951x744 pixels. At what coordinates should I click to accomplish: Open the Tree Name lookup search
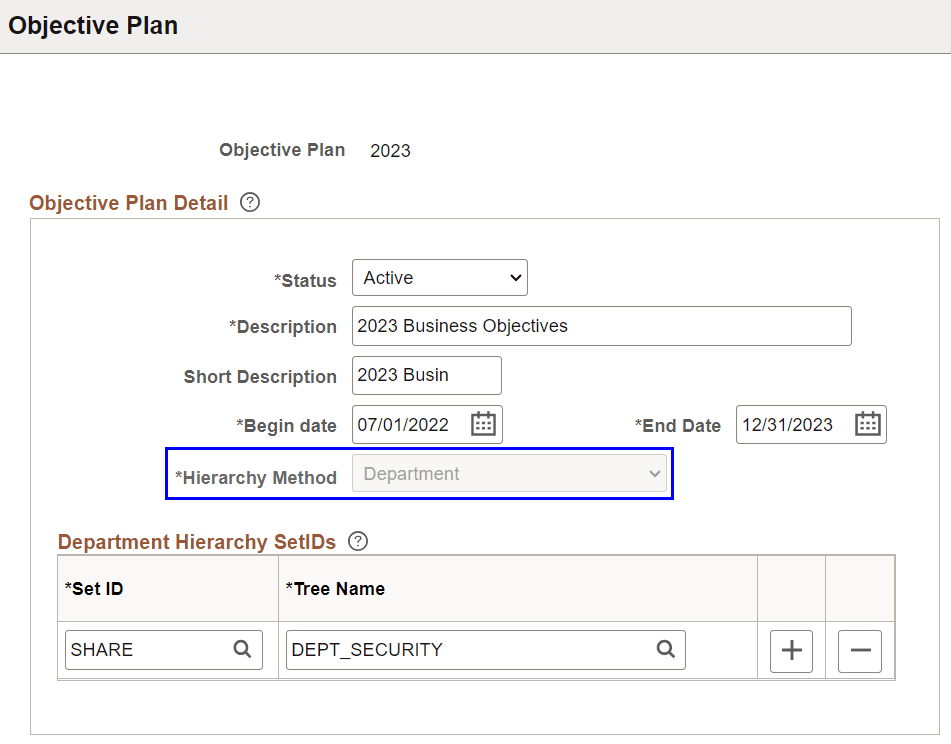(x=666, y=650)
